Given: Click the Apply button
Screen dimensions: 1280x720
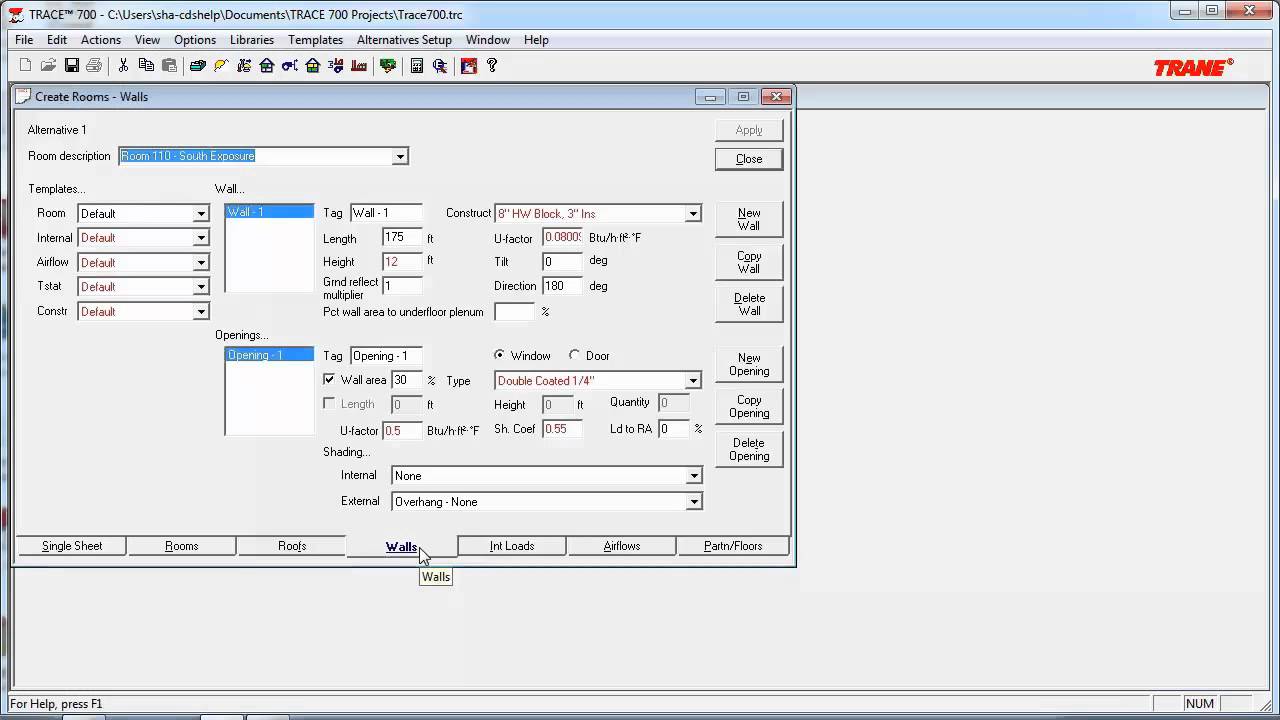Looking at the screenshot, I should point(749,130).
